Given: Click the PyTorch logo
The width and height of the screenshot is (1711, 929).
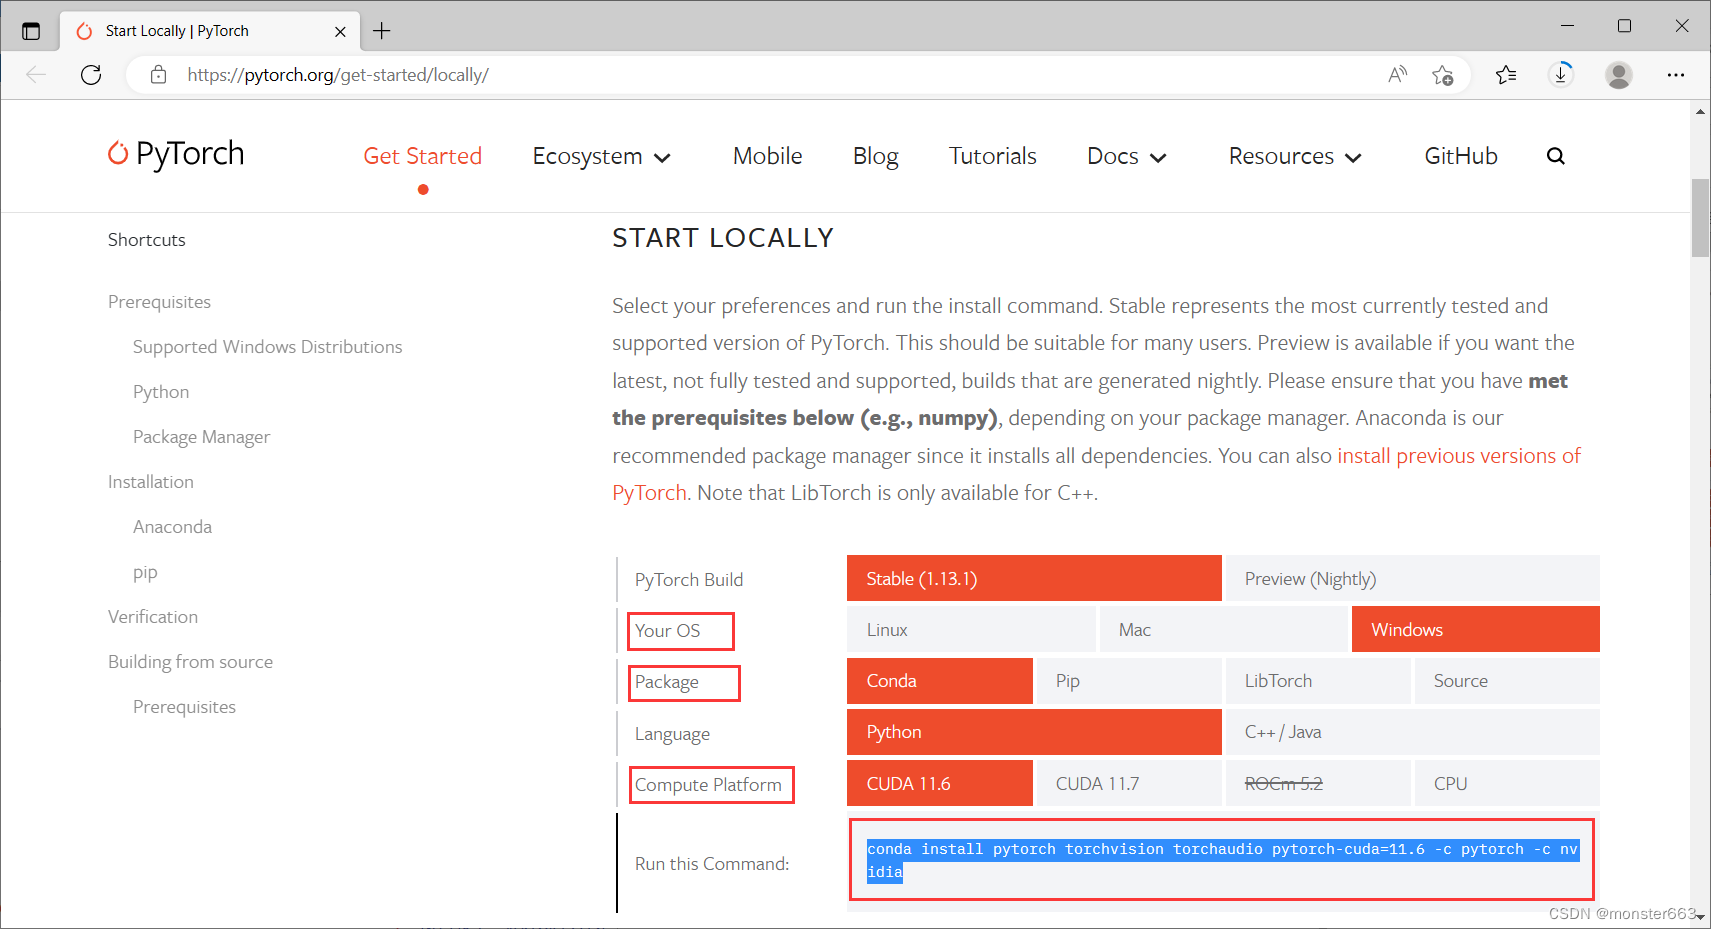Looking at the screenshot, I should pyautogui.click(x=176, y=154).
